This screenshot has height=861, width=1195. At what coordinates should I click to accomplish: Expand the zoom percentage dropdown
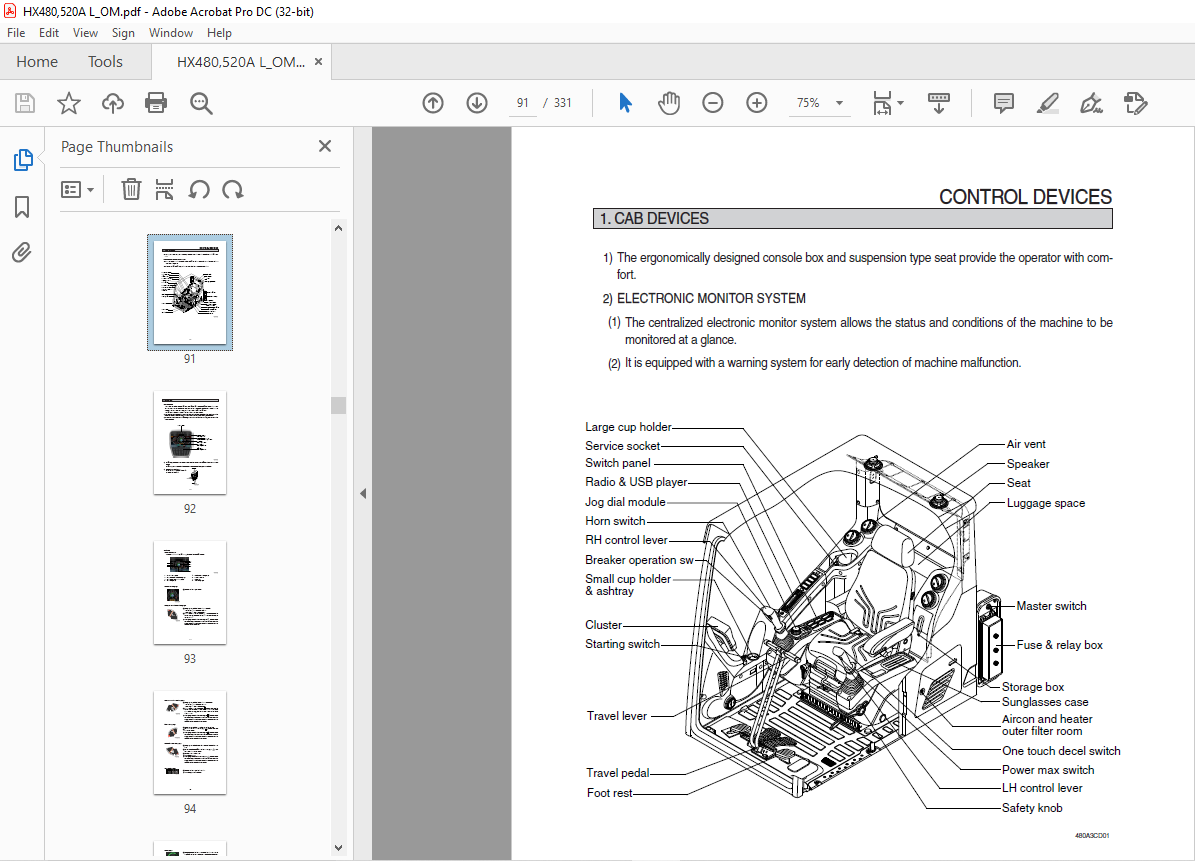pyautogui.click(x=839, y=103)
